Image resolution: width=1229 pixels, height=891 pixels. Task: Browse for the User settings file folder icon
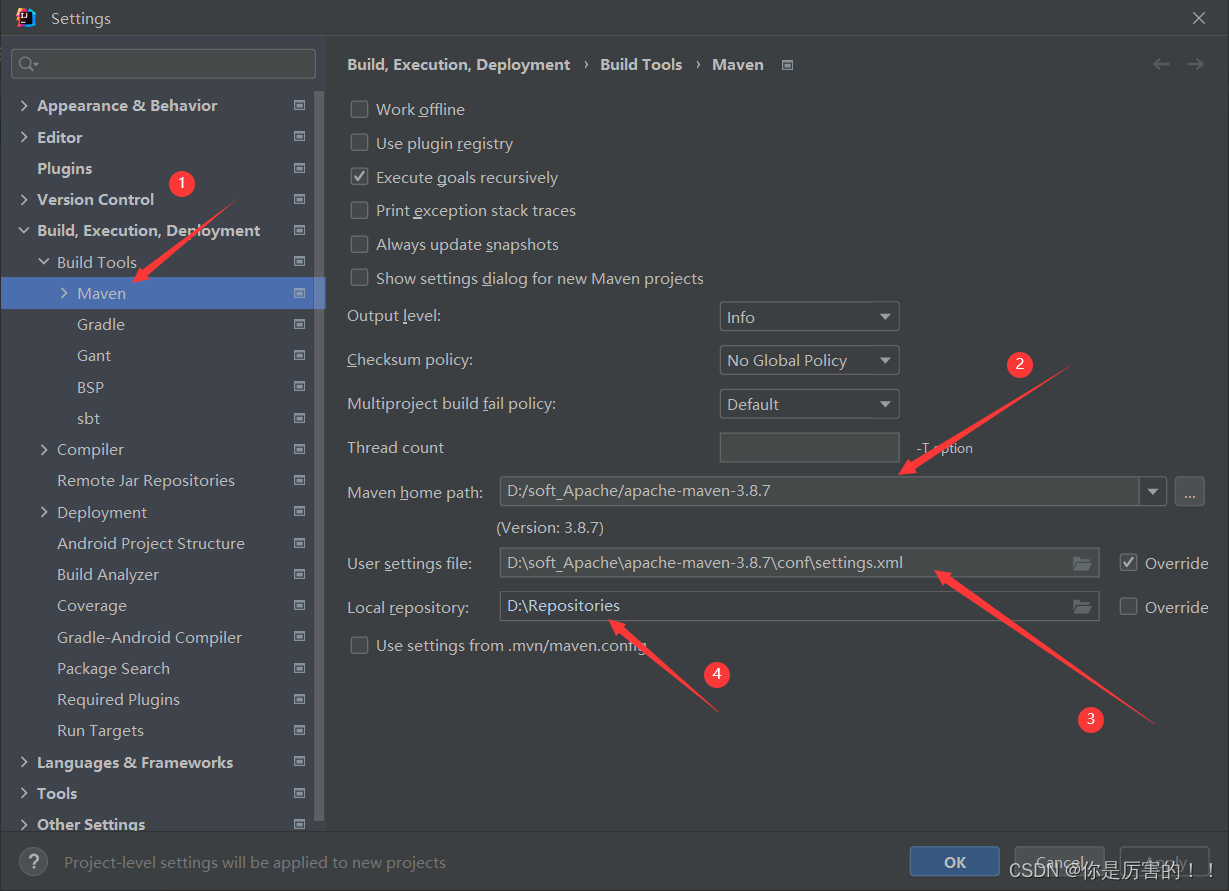coord(1081,563)
